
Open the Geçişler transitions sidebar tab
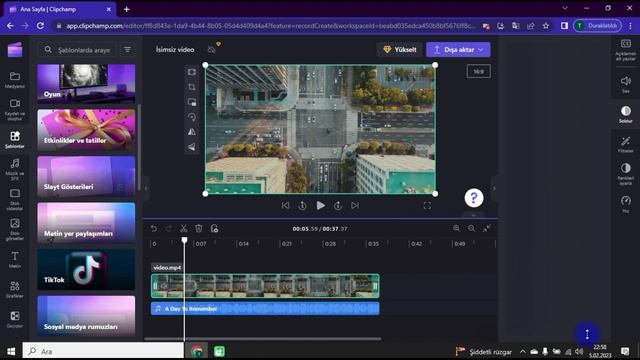coord(15,319)
